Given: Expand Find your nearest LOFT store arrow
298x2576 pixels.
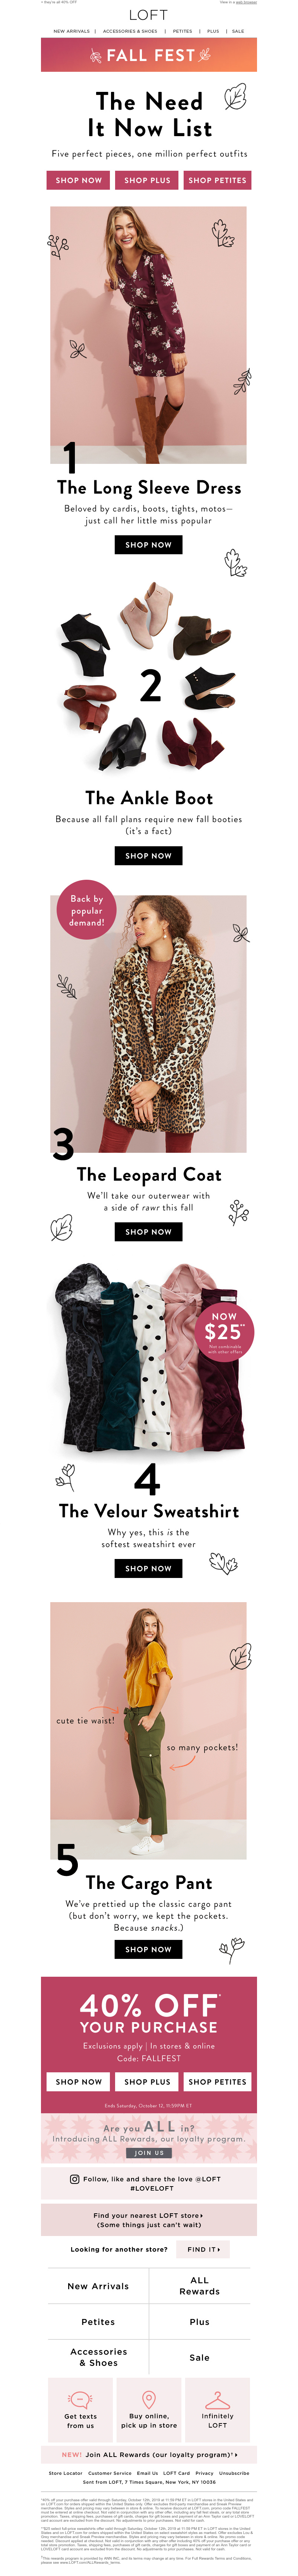Looking at the screenshot, I should 202,2215.
